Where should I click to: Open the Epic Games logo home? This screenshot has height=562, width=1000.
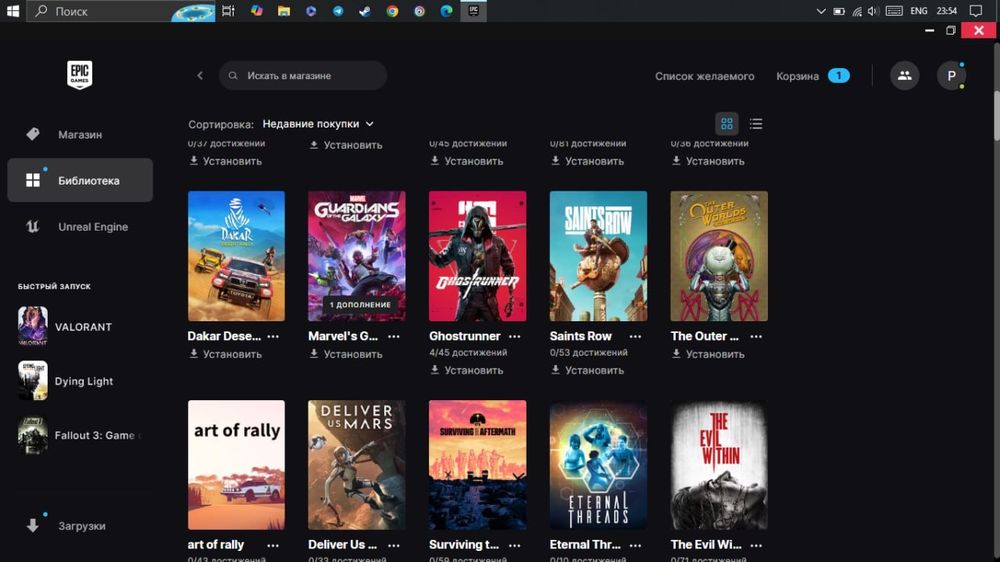point(80,75)
